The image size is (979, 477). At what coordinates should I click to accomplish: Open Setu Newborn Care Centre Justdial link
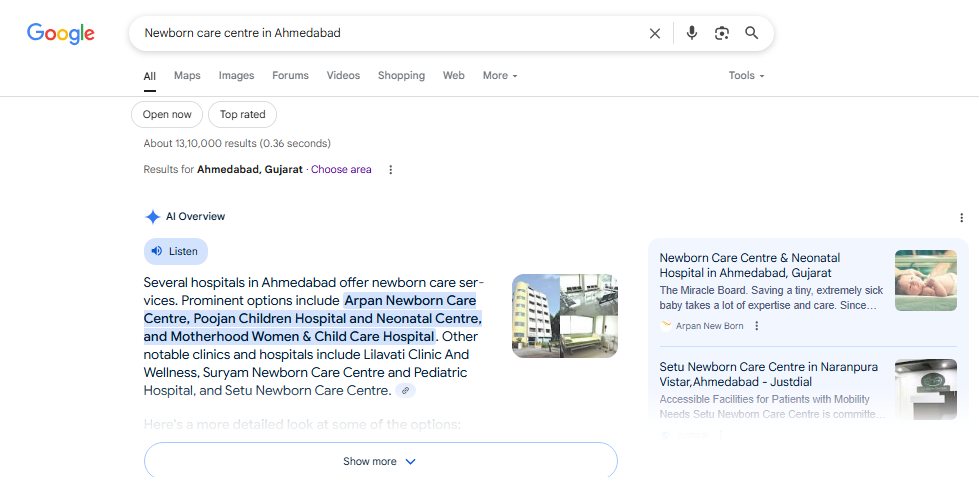pyautogui.click(x=769, y=374)
